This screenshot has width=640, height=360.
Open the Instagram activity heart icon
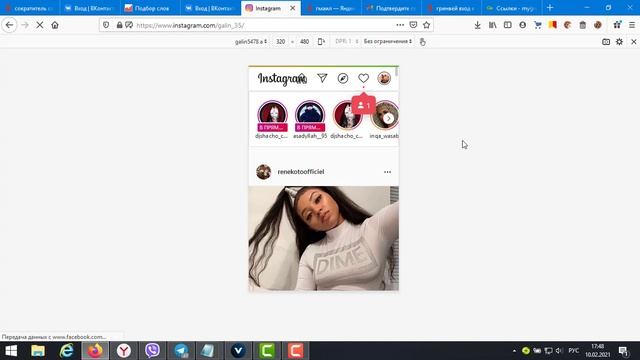tap(363, 78)
